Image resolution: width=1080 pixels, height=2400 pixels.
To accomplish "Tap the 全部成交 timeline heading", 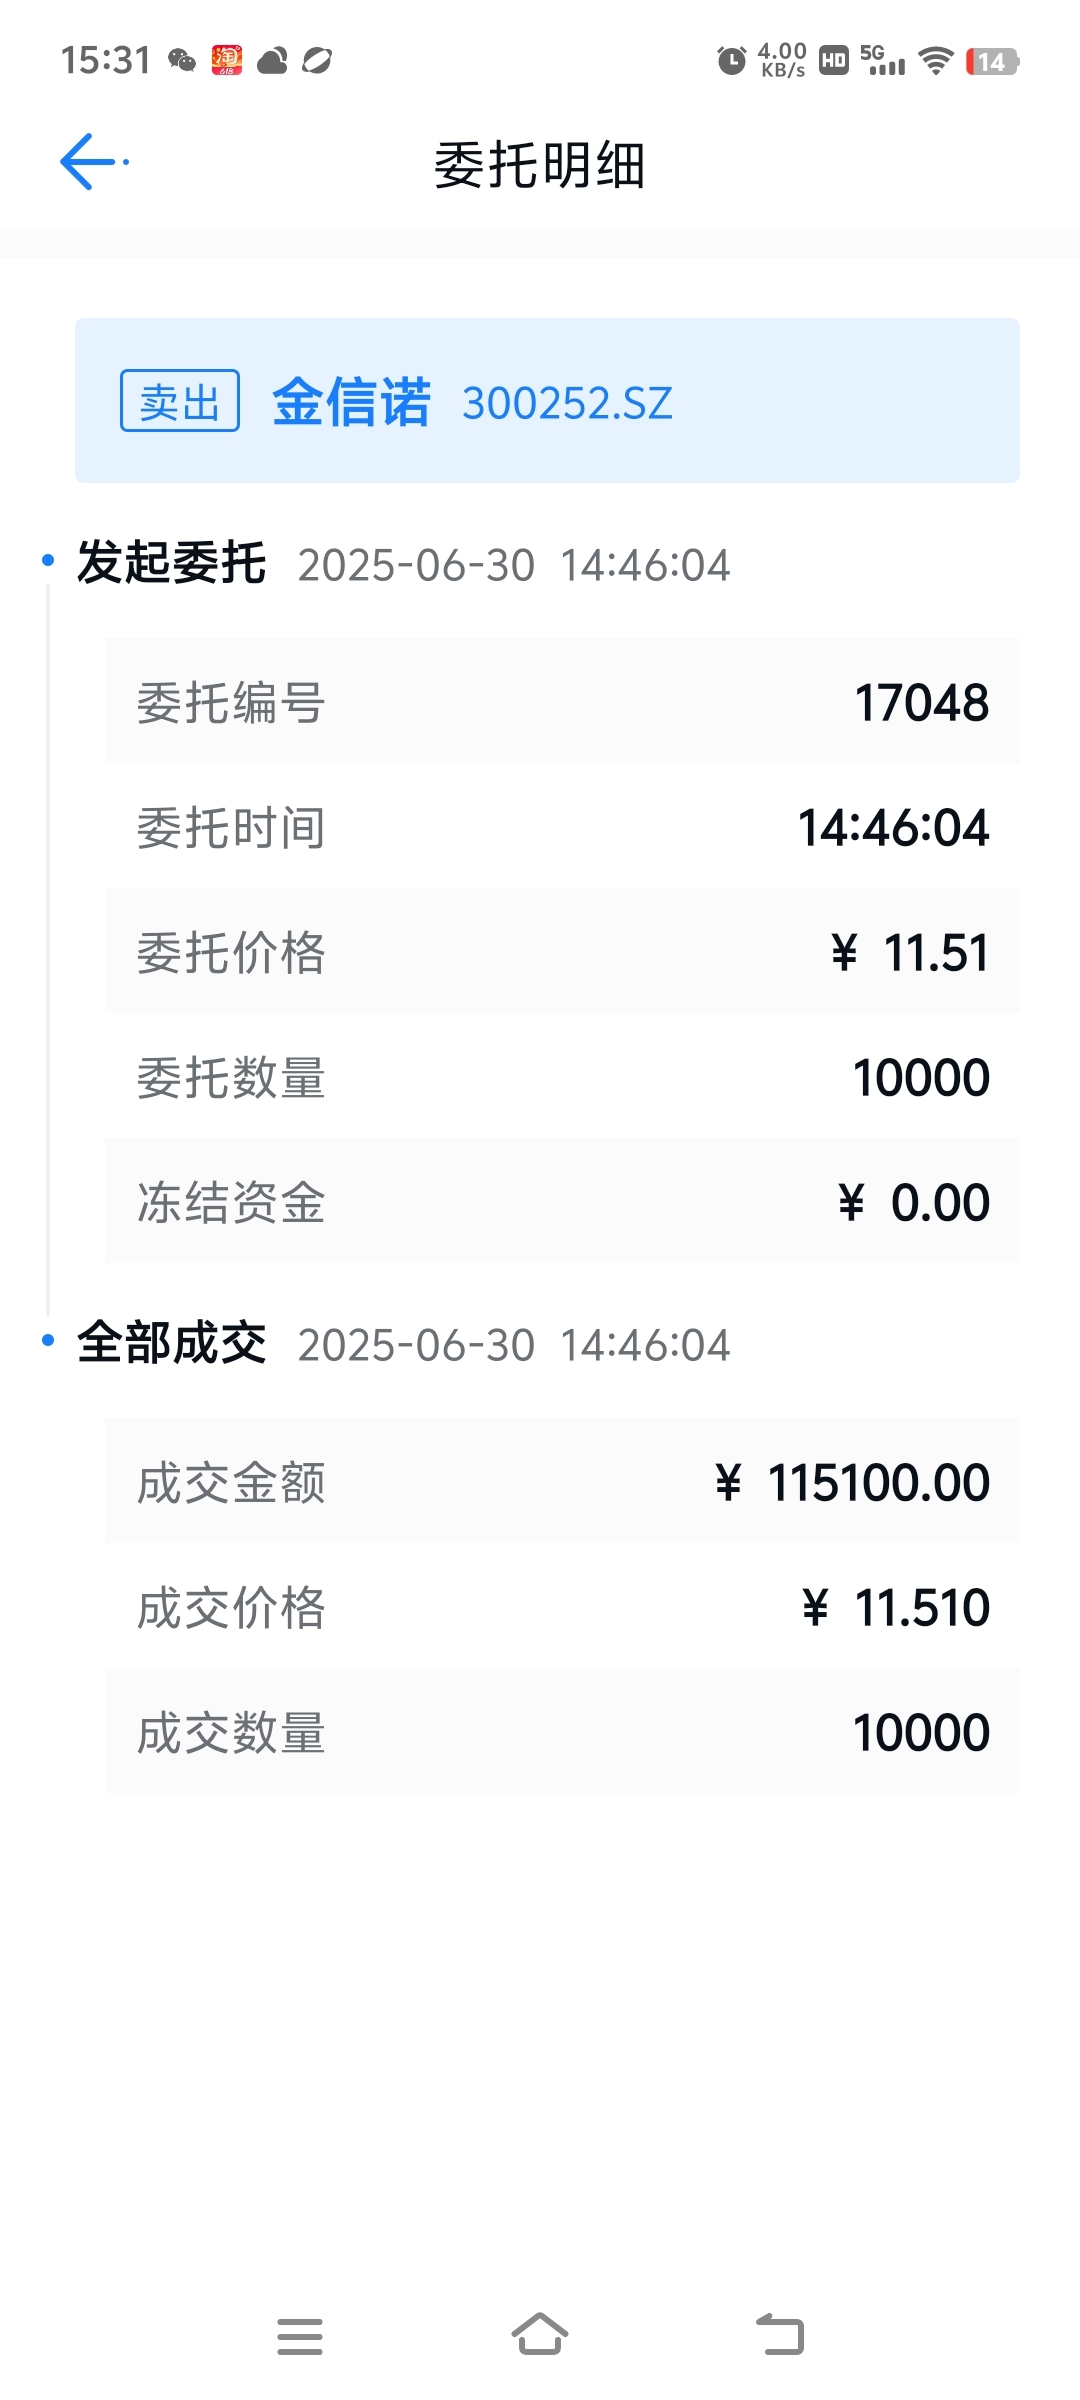I will pyautogui.click(x=171, y=1342).
